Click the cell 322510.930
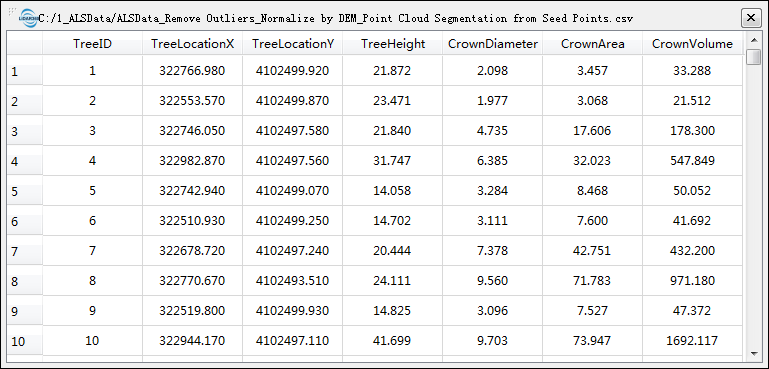The height and width of the screenshot is (369, 769). [x=192, y=220]
